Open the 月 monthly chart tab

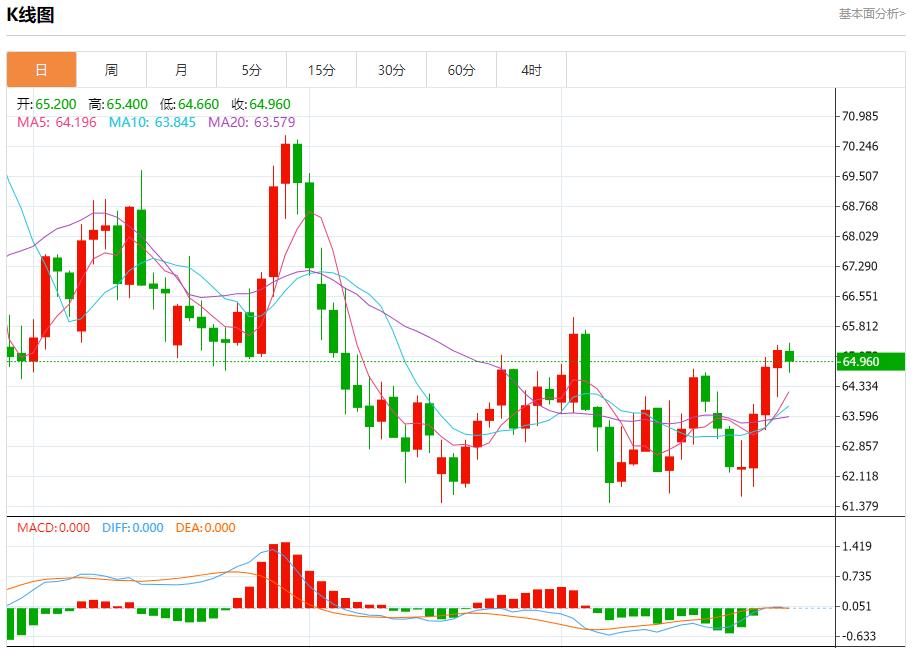pyautogui.click(x=181, y=70)
